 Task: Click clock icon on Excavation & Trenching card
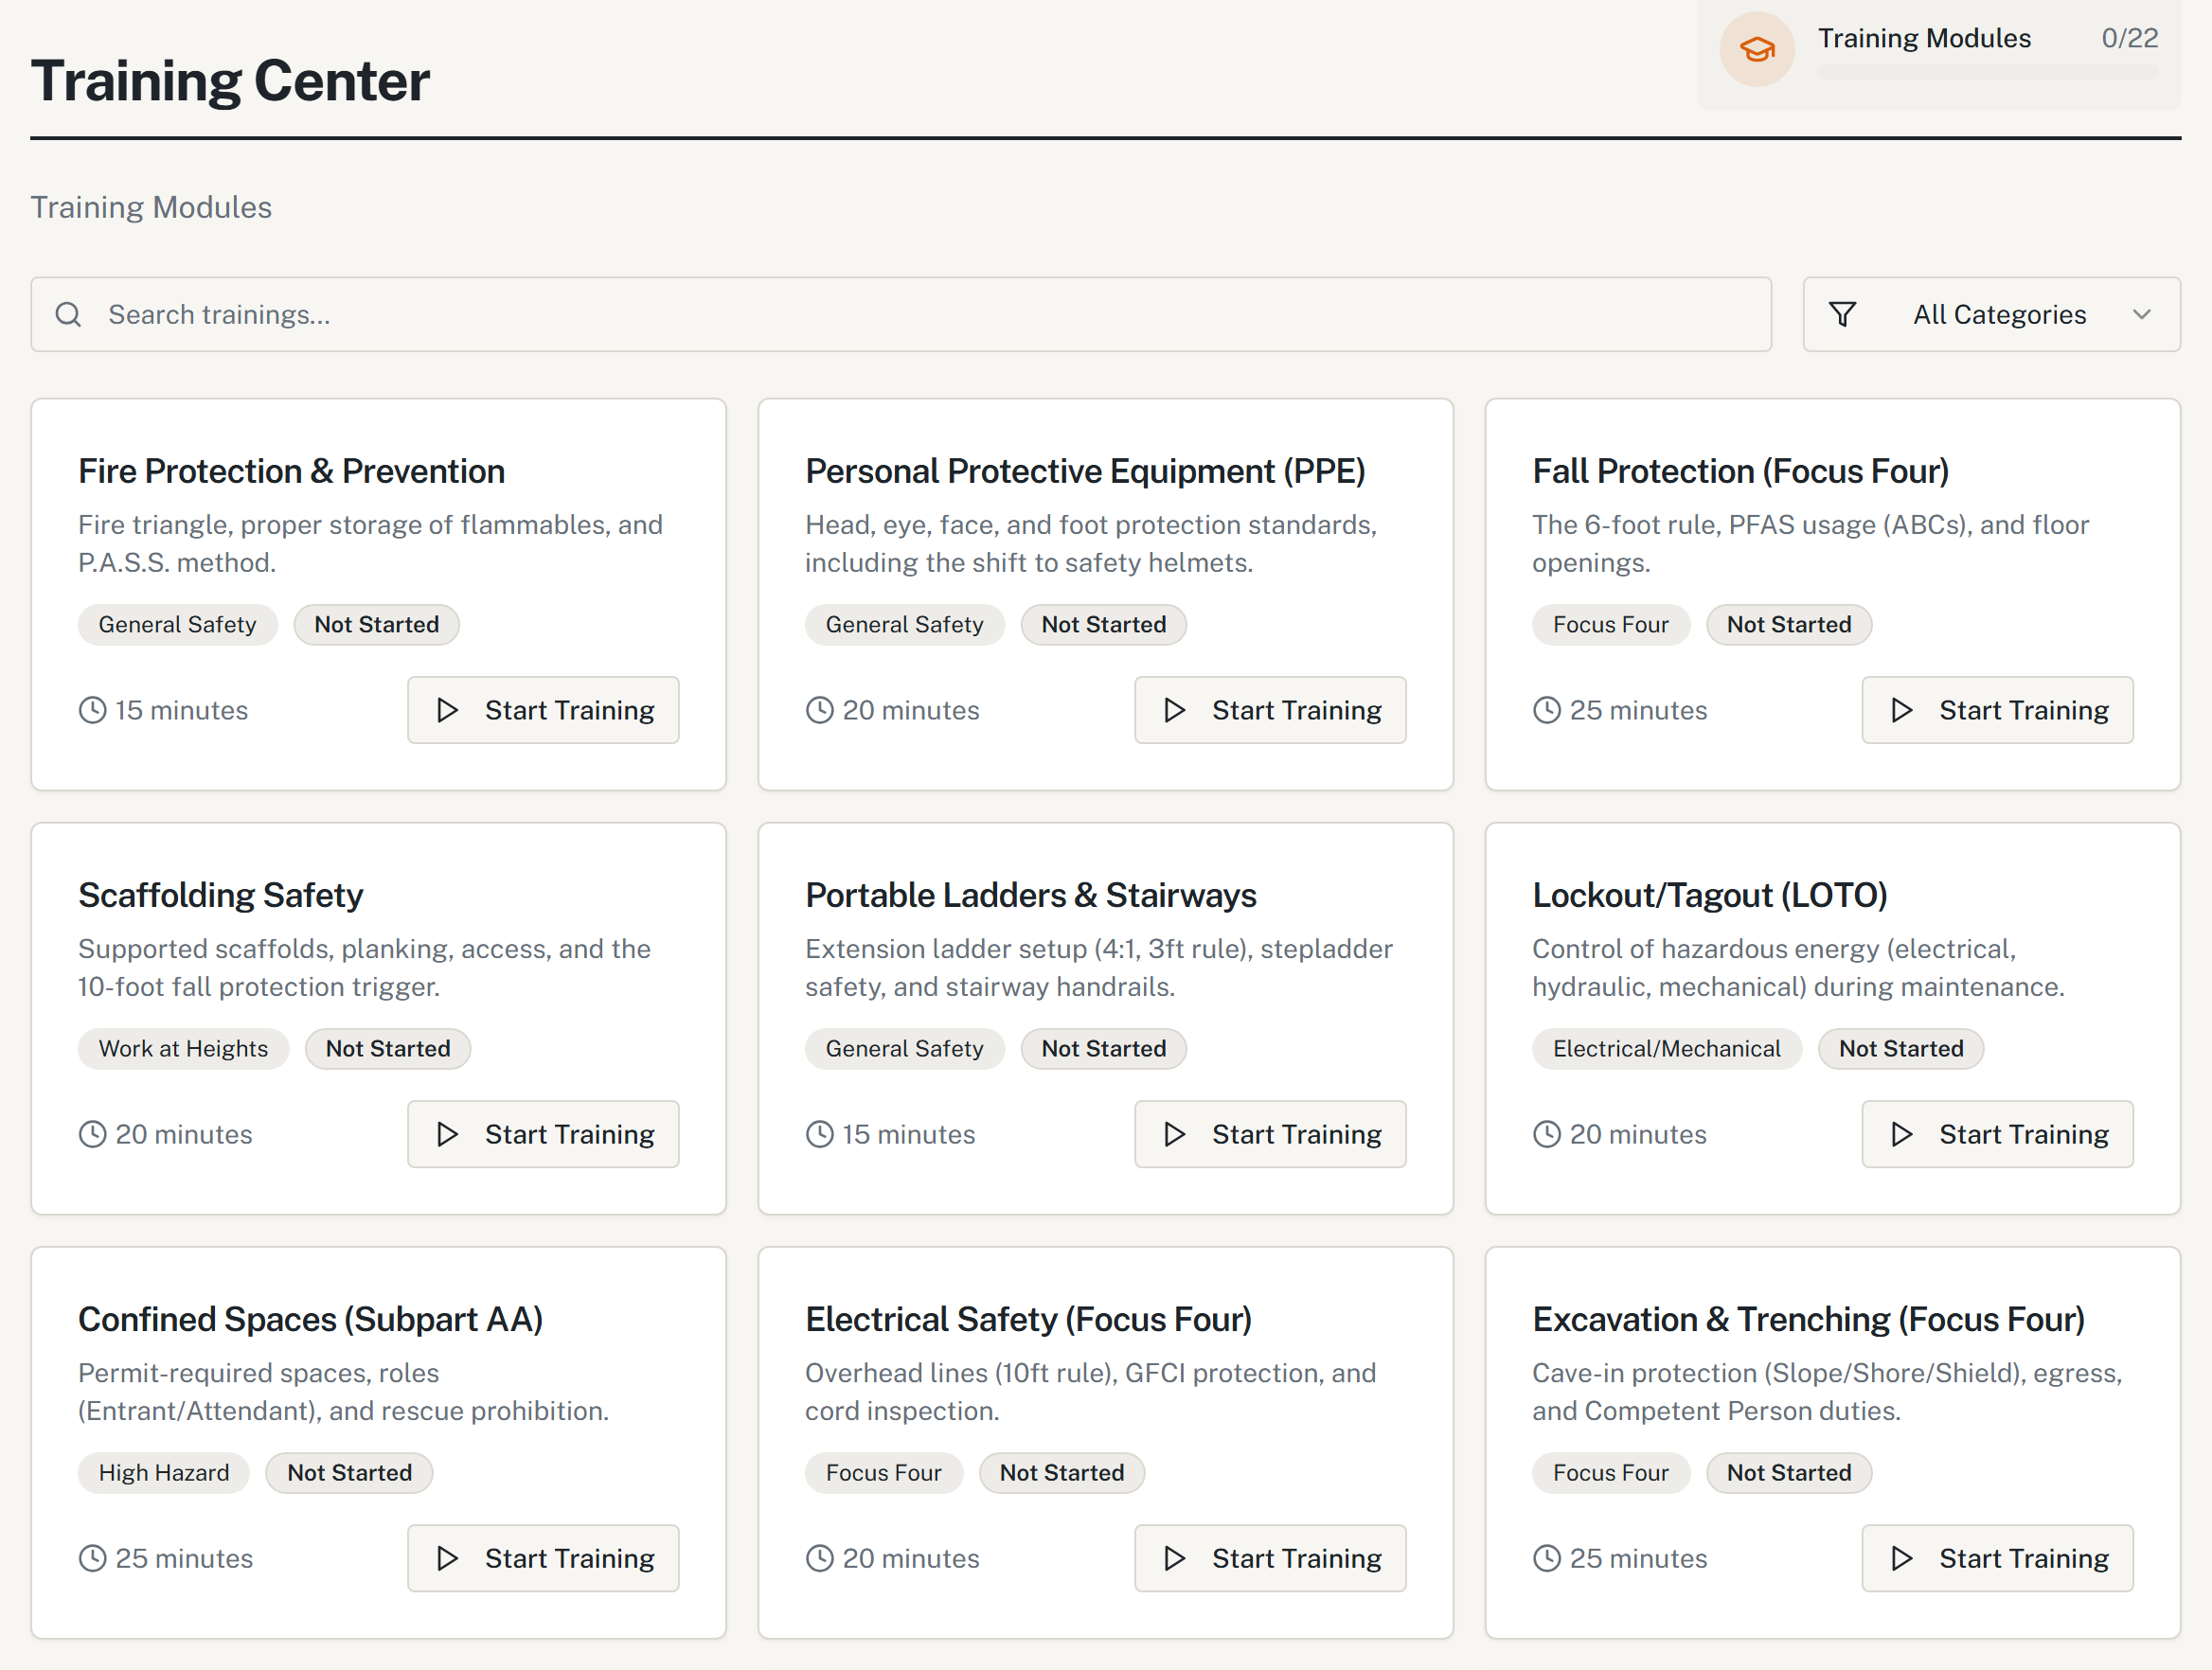[1546, 1558]
